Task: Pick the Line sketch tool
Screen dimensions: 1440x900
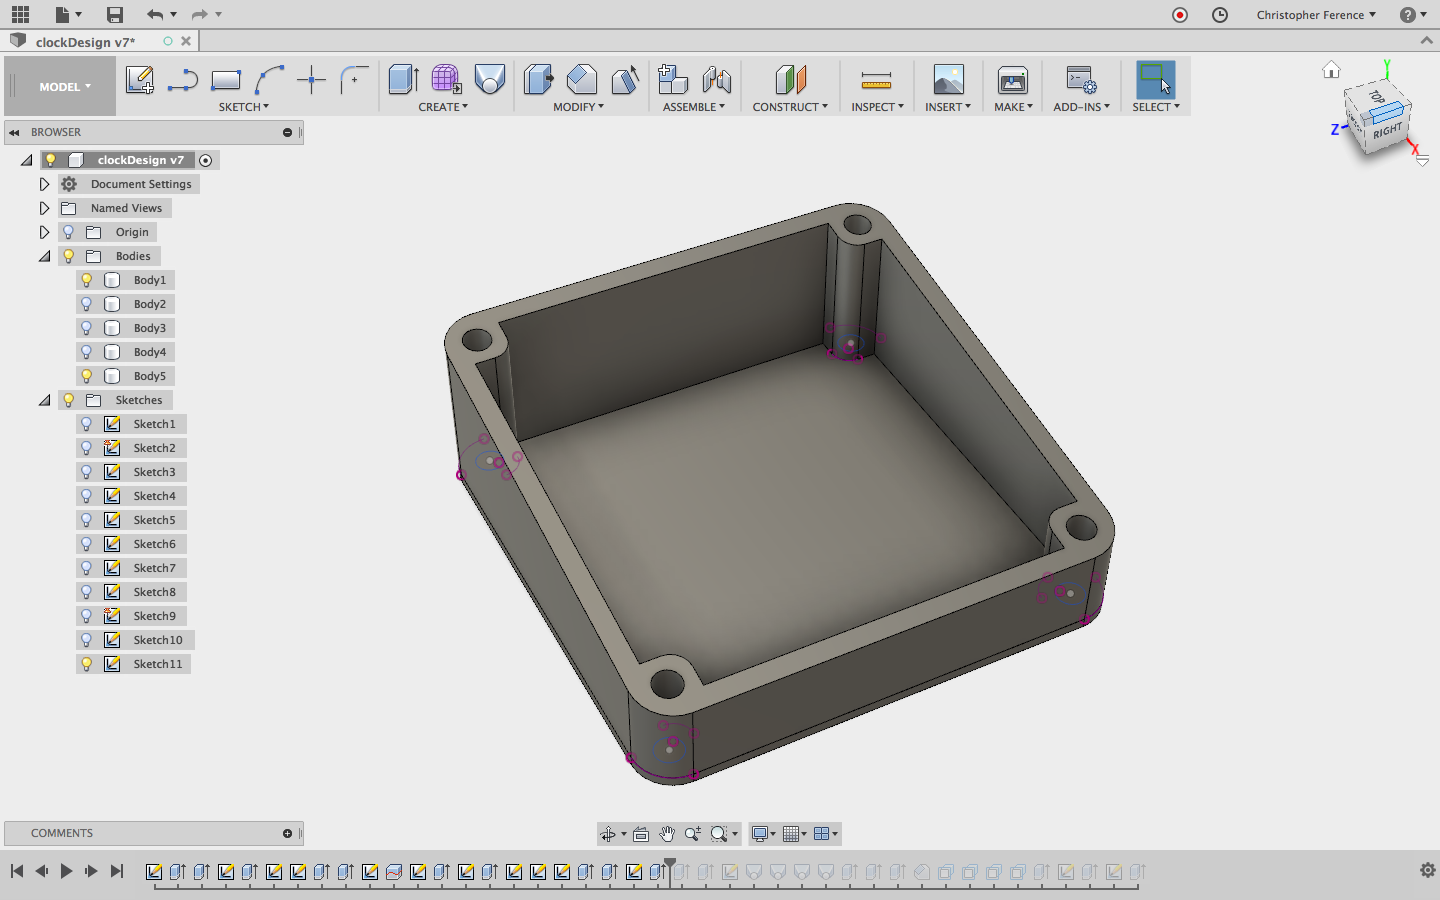Action: pos(182,80)
